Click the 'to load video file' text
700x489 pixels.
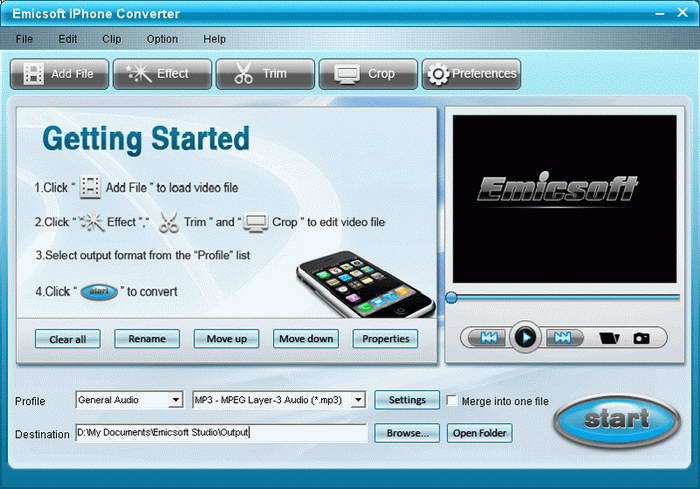coord(197,188)
